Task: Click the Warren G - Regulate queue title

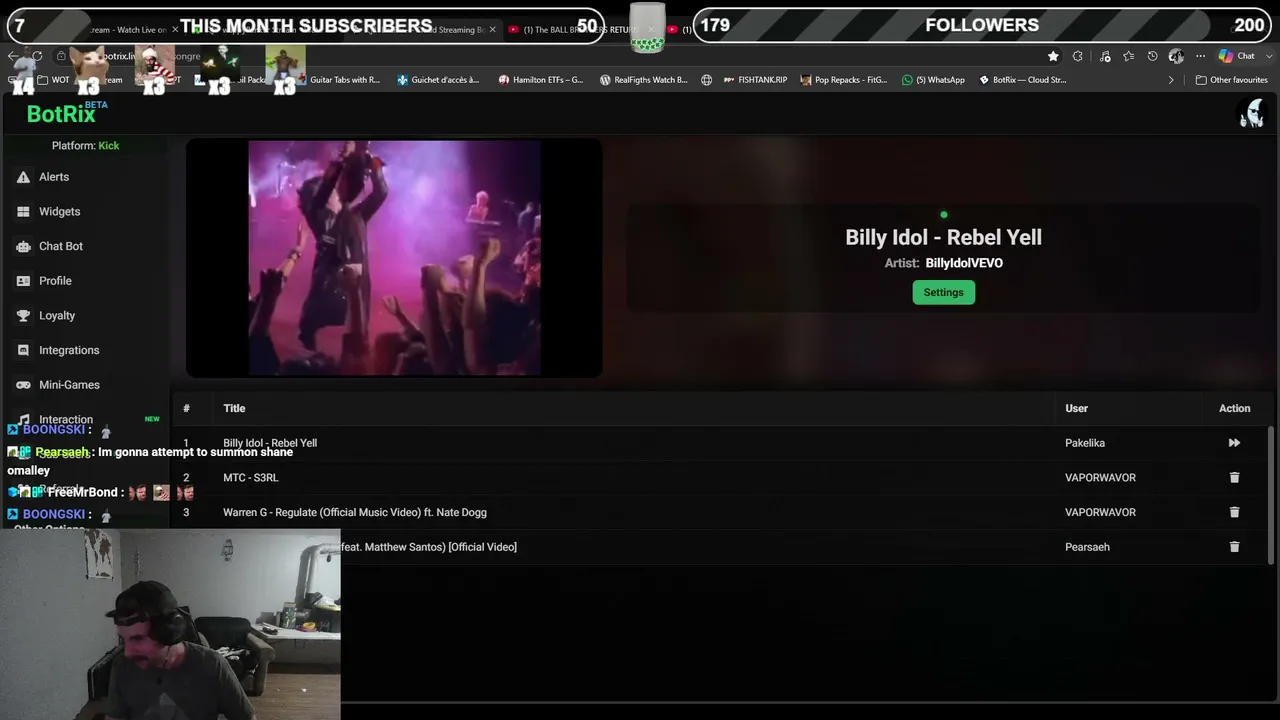Action: (x=355, y=512)
